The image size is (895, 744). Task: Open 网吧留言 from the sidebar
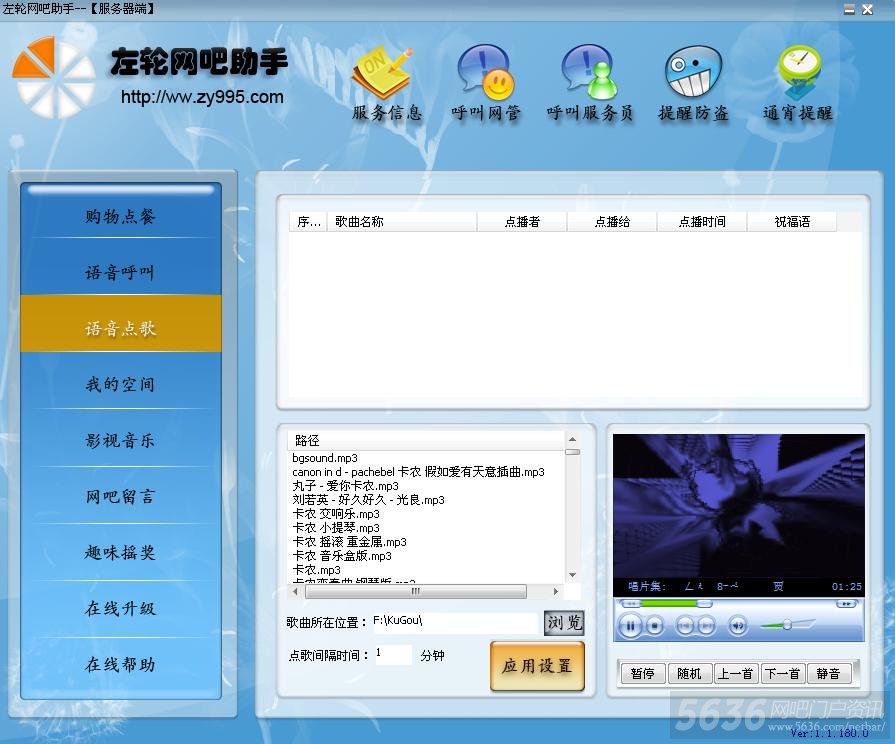120,496
